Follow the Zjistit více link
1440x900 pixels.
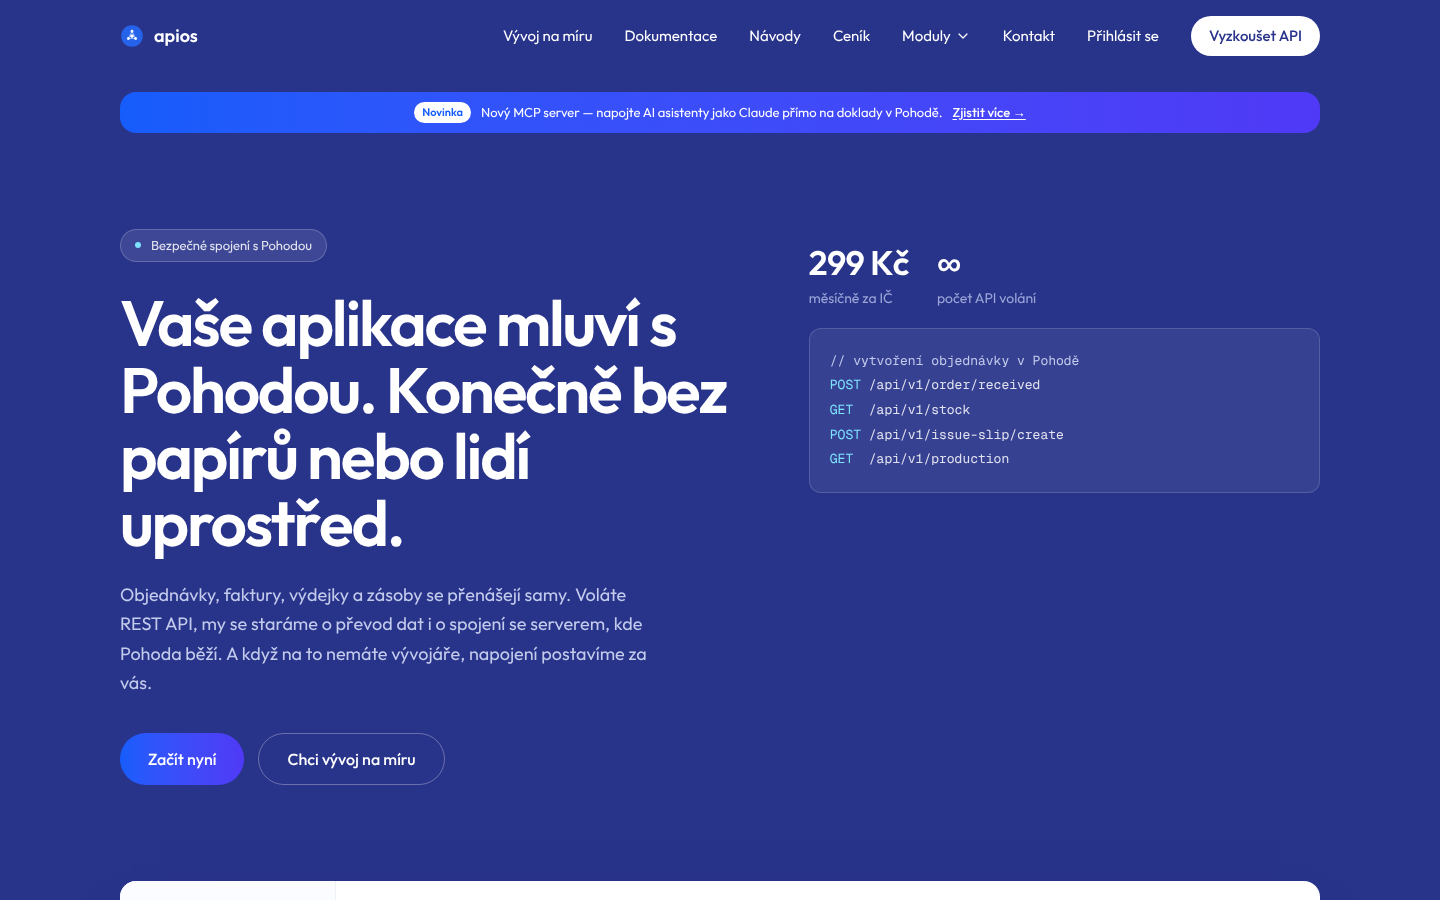pos(988,113)
